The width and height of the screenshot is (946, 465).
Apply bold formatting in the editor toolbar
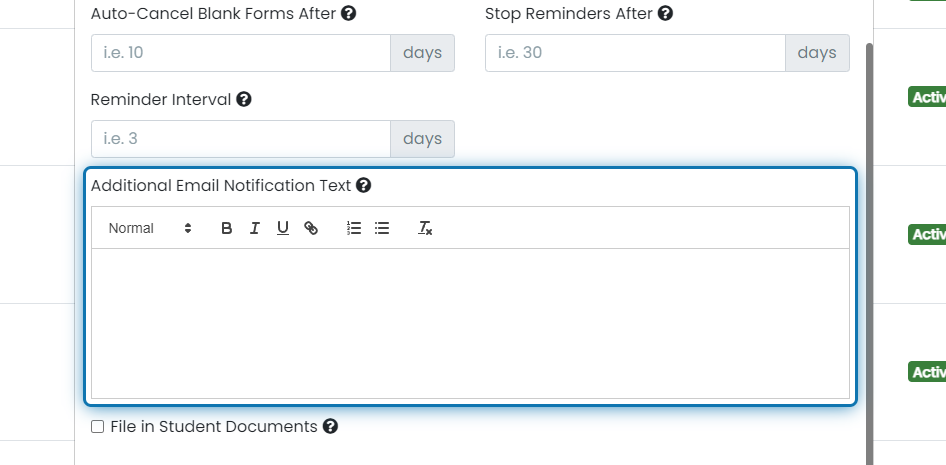[x=226, y=228]
